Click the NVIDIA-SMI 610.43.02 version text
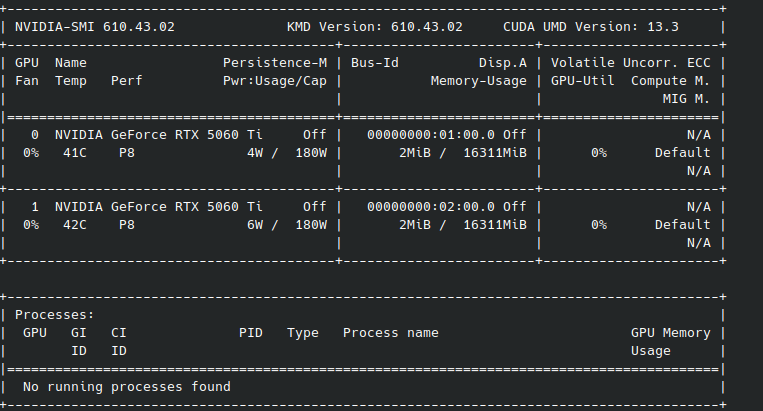 (x=95, y=27)
